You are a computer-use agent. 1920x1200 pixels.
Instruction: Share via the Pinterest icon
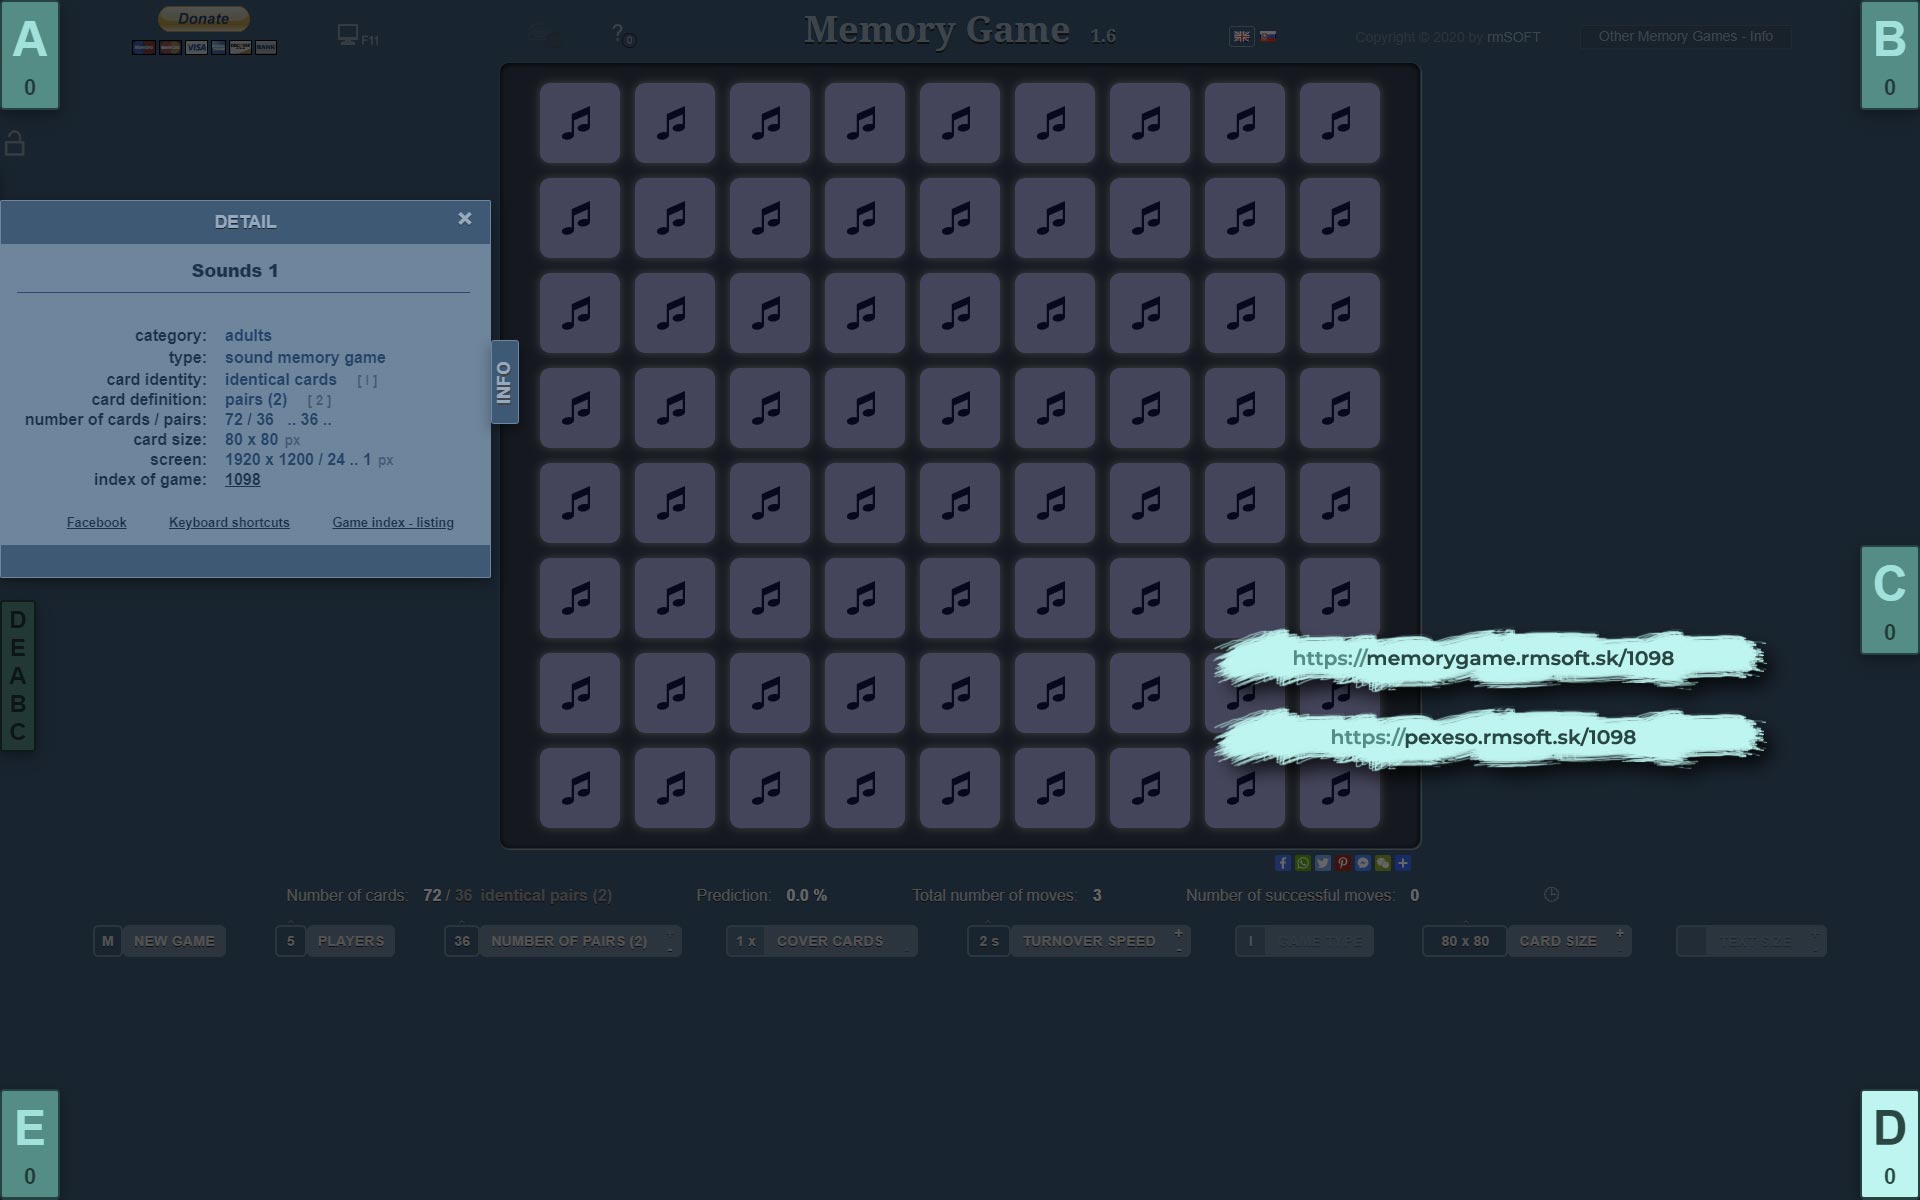tap(1343, 863)
